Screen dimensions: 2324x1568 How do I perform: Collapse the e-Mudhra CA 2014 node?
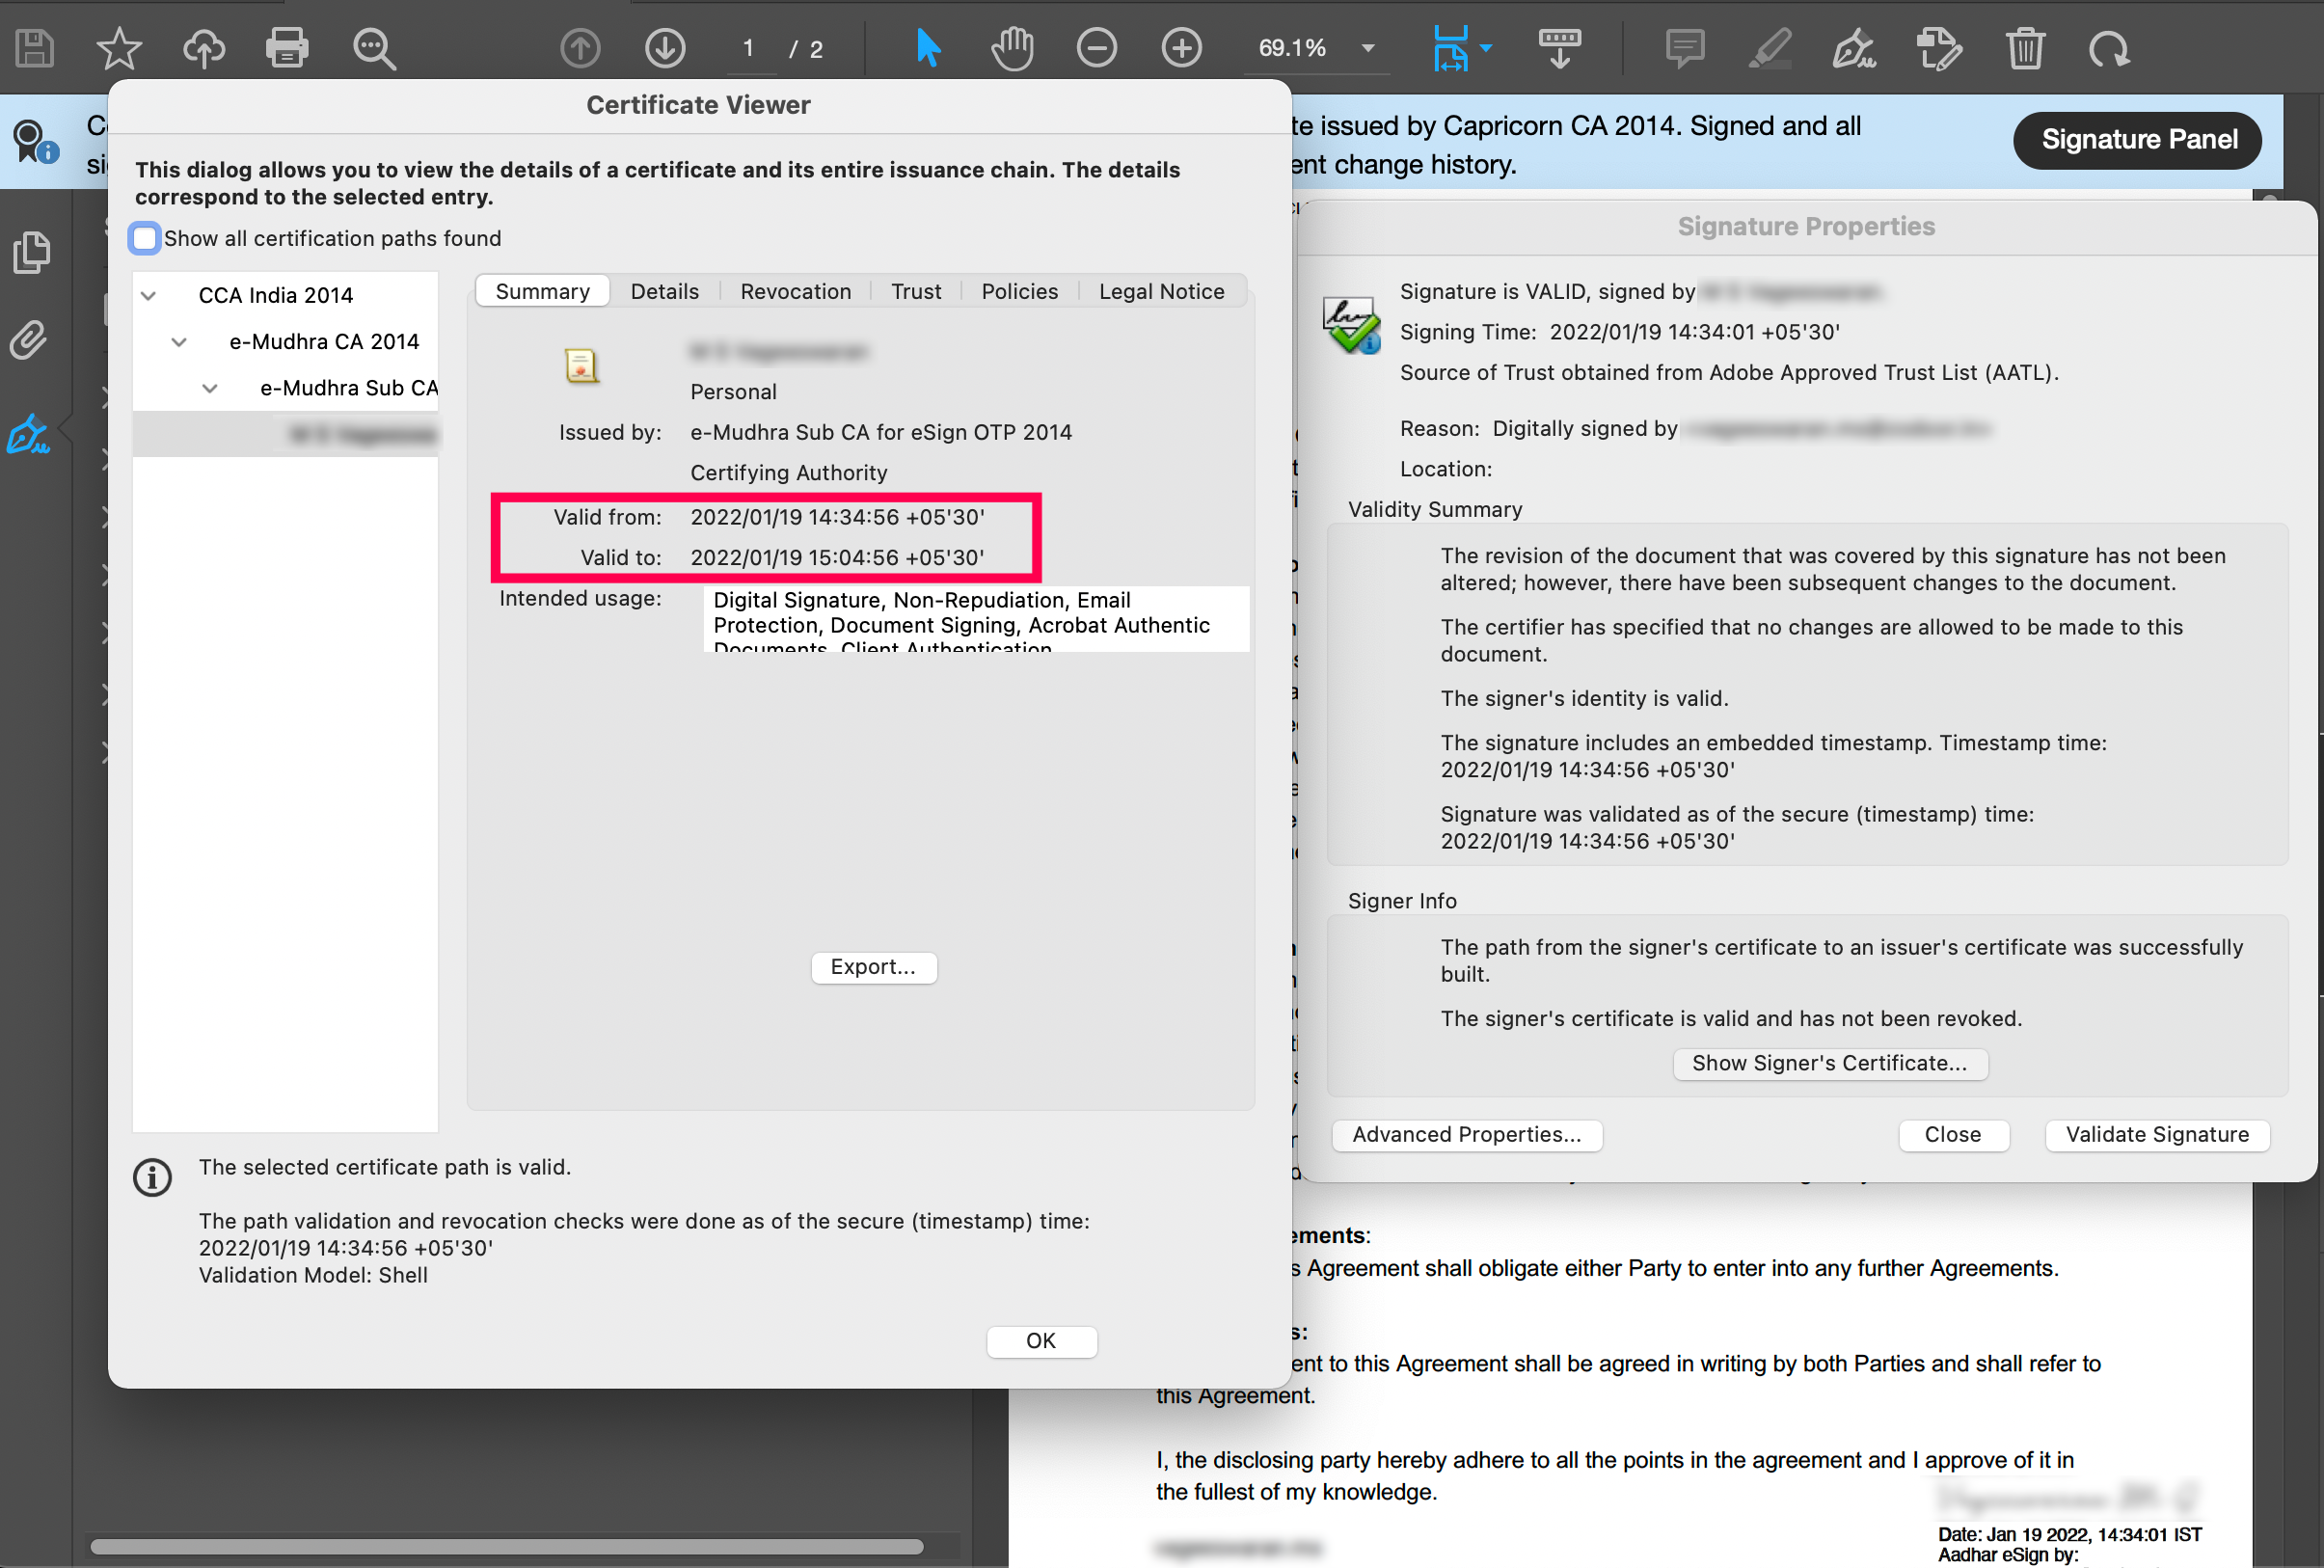(x=179, y=342)
